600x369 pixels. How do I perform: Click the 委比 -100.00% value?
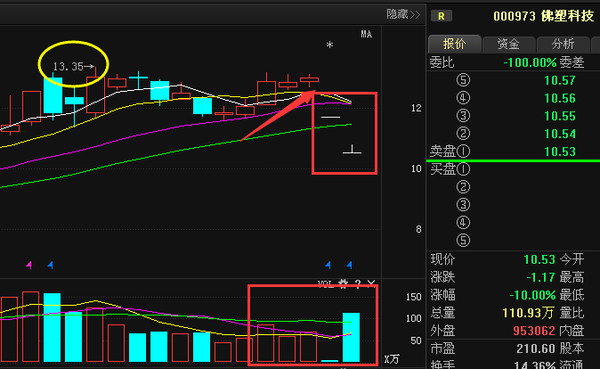coord(530,62)
